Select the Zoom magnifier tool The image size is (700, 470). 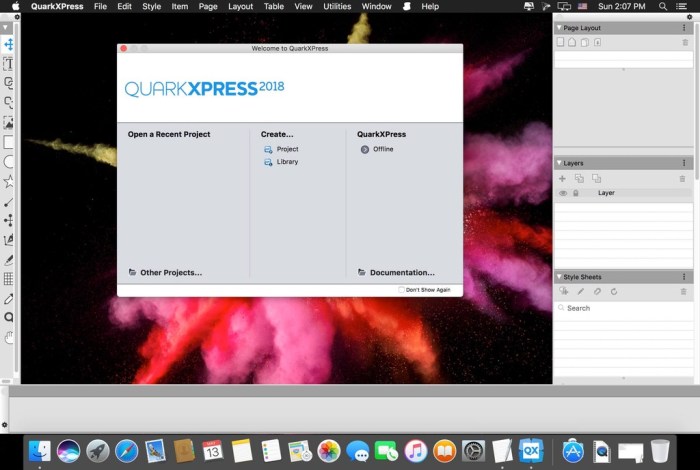click(x=8, y=317)
